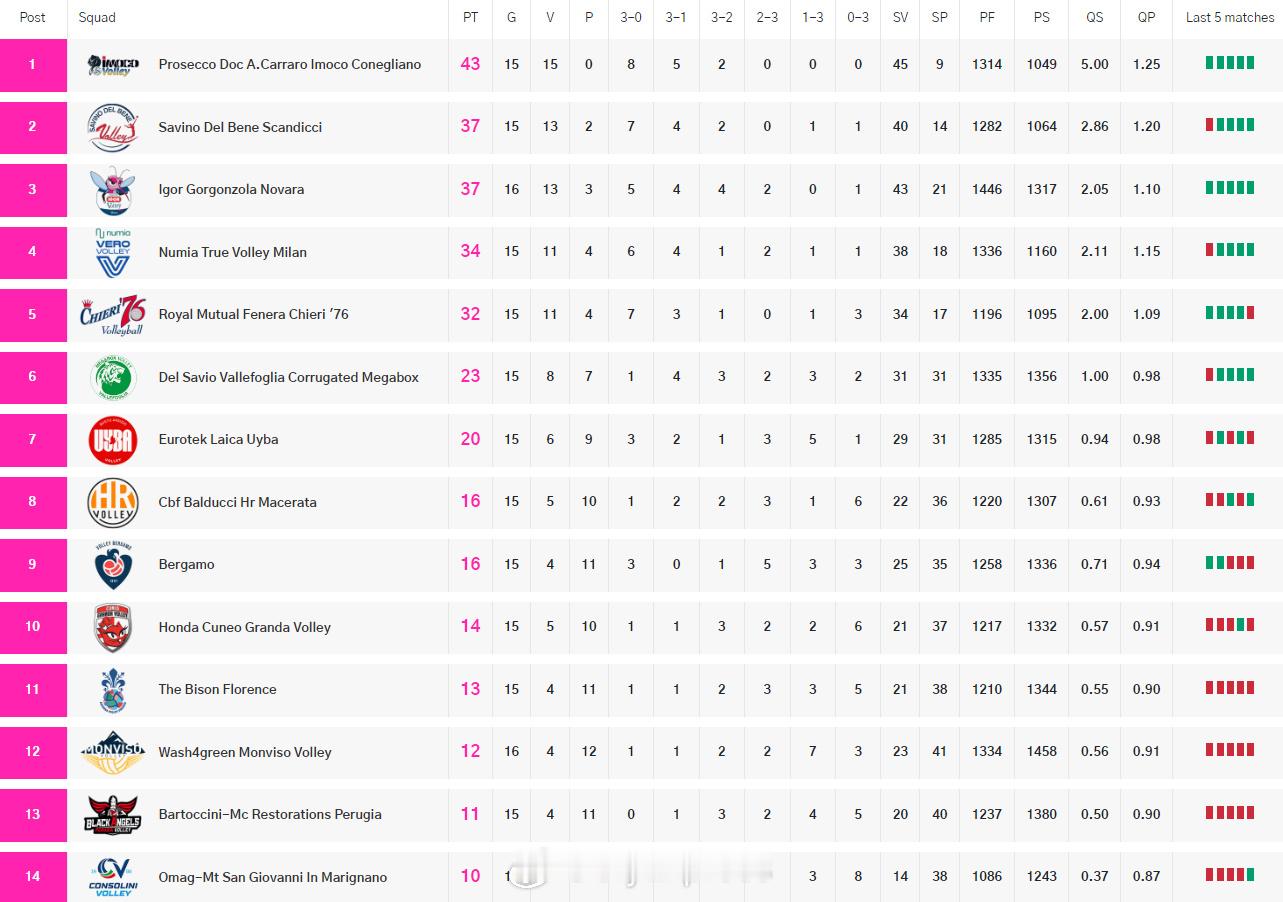Image resolution: width=1283 pixels, height=902 pixels.
Task: Click Novara's points scored value 1446
Action: tap(987, 189)
